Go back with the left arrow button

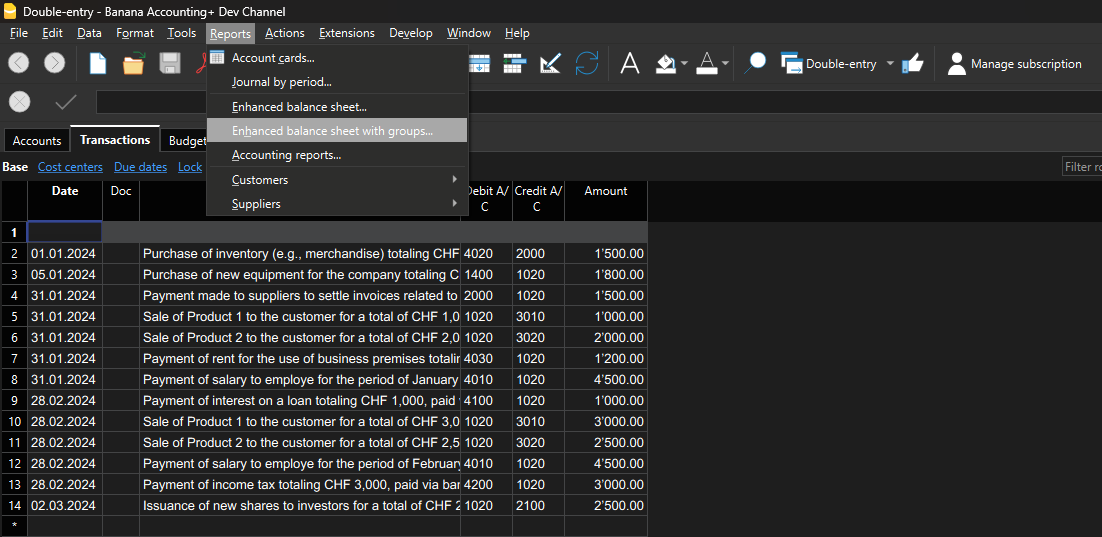click(19, 63)
